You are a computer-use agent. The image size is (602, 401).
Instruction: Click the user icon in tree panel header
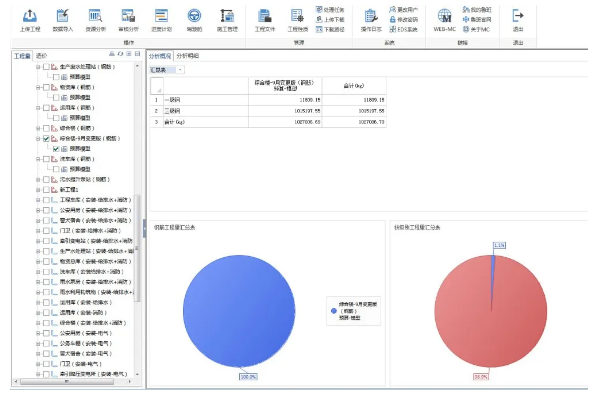click(x=112, y=54)
